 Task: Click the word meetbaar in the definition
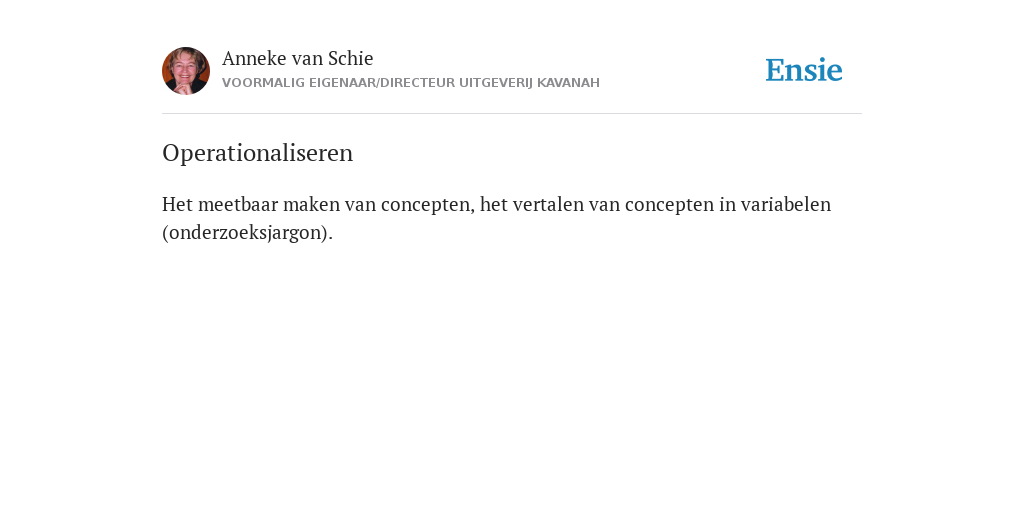(238, 204)
